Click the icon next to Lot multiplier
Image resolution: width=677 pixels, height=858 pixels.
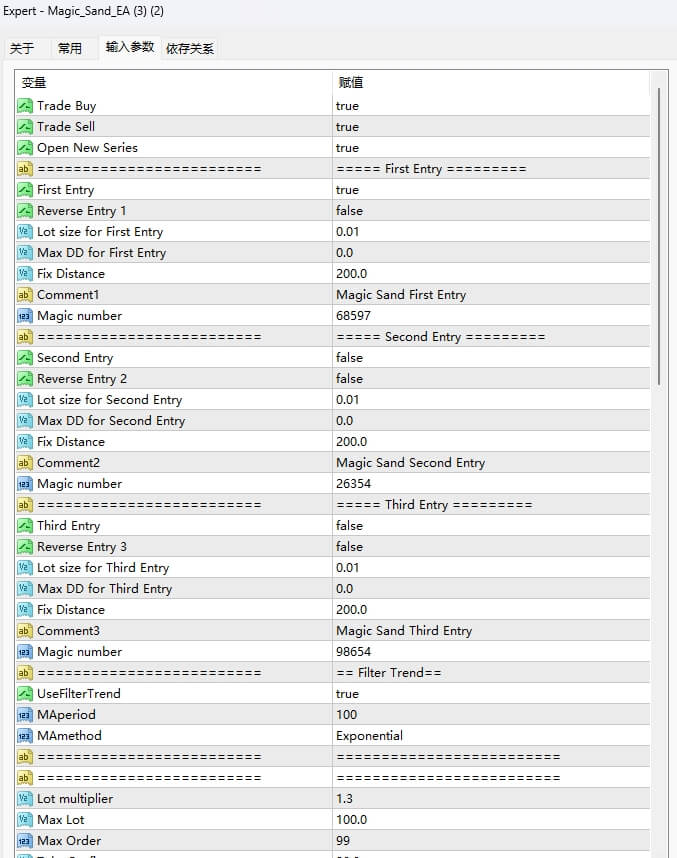[25, 799]
